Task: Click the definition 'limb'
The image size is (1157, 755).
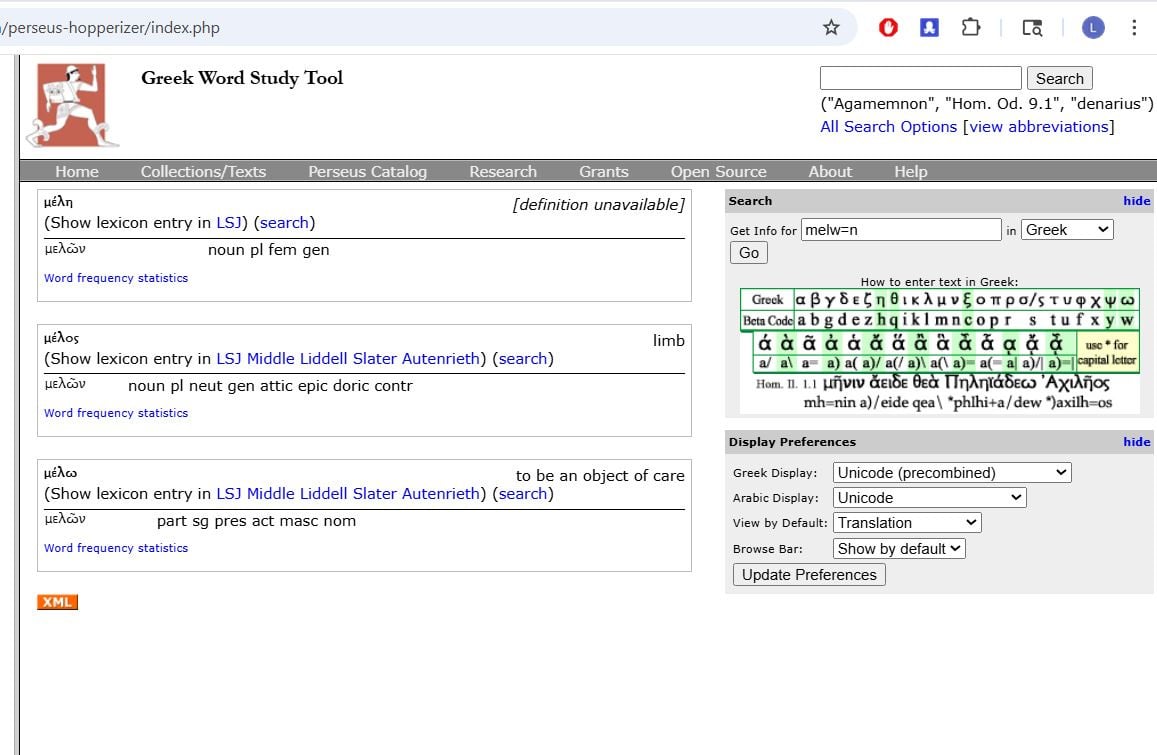Action: click(x=669, y=340)
